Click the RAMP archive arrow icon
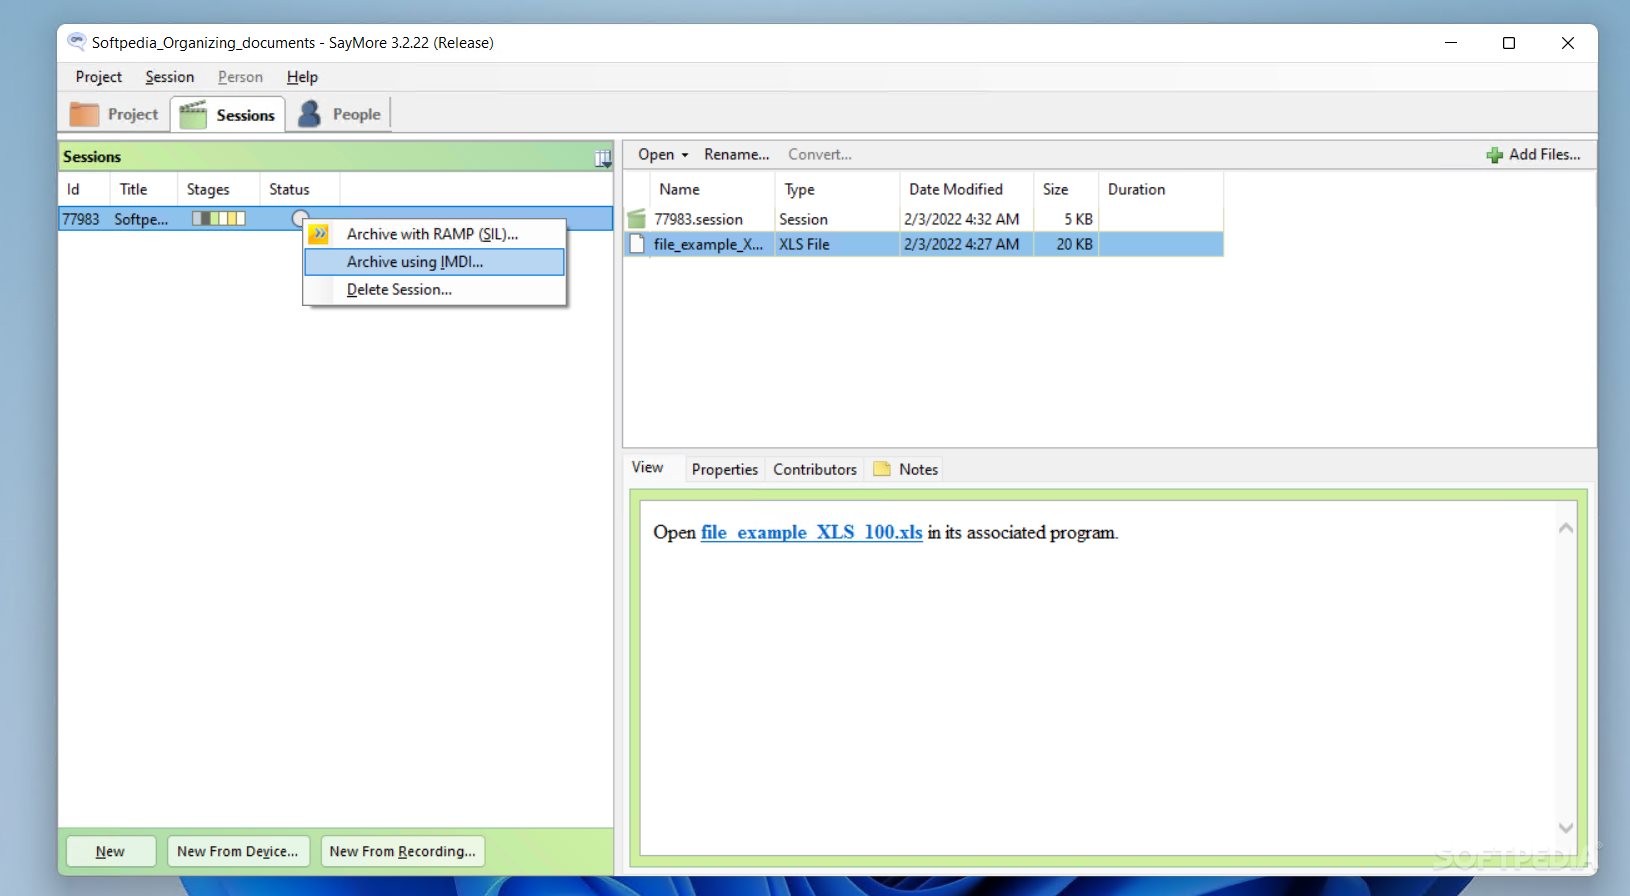Screen dimensions: 1630x896 click(x=319, y=234)
